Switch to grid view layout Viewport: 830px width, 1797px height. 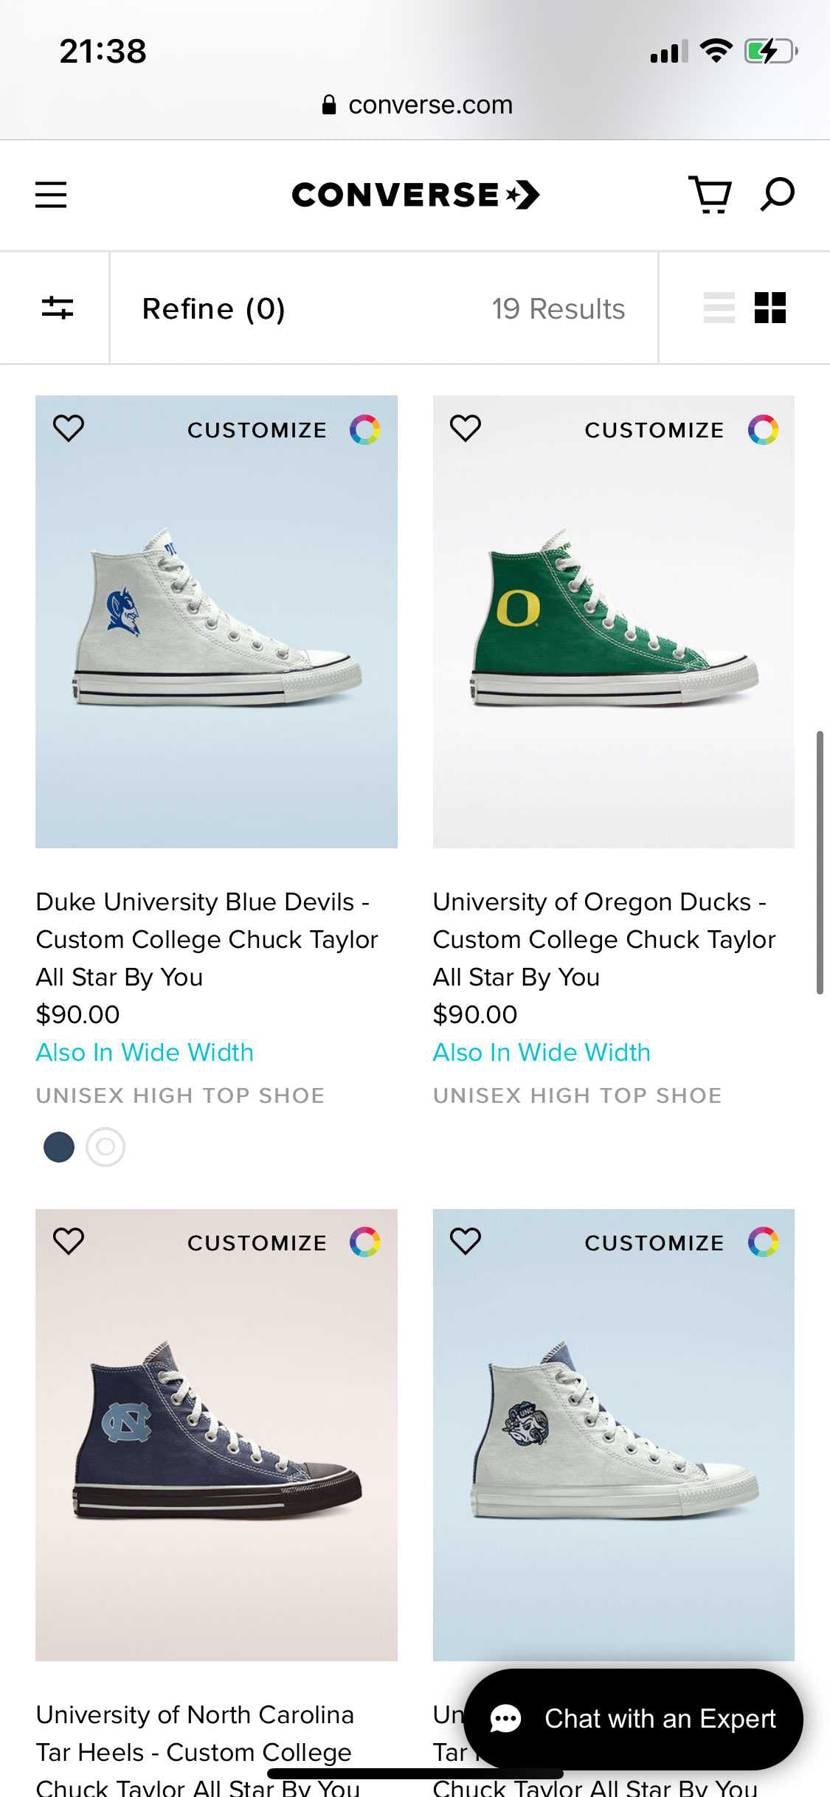click(x=770, y=308)
